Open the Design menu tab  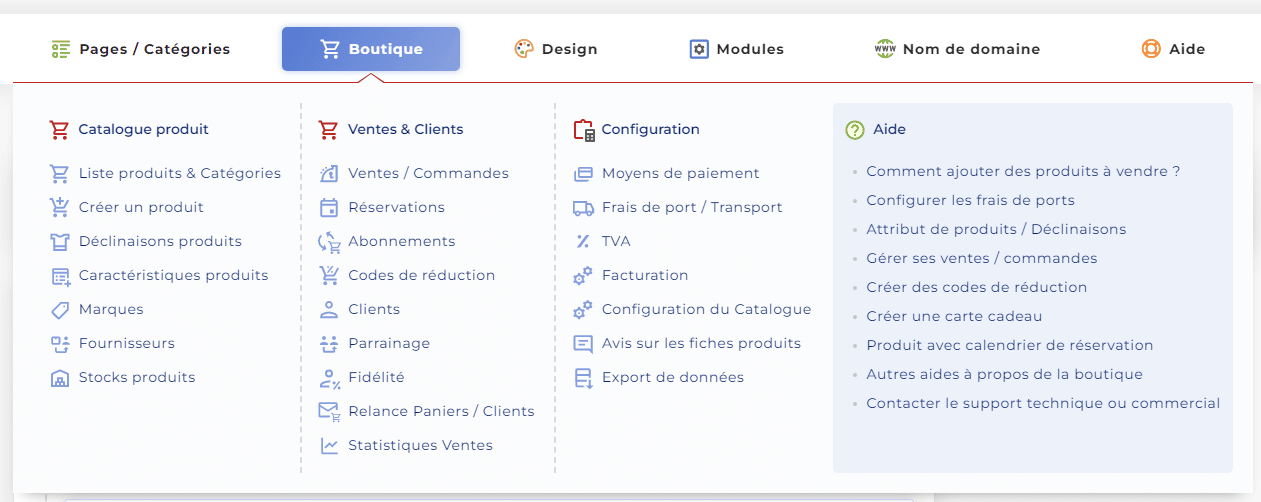point(556,49)
